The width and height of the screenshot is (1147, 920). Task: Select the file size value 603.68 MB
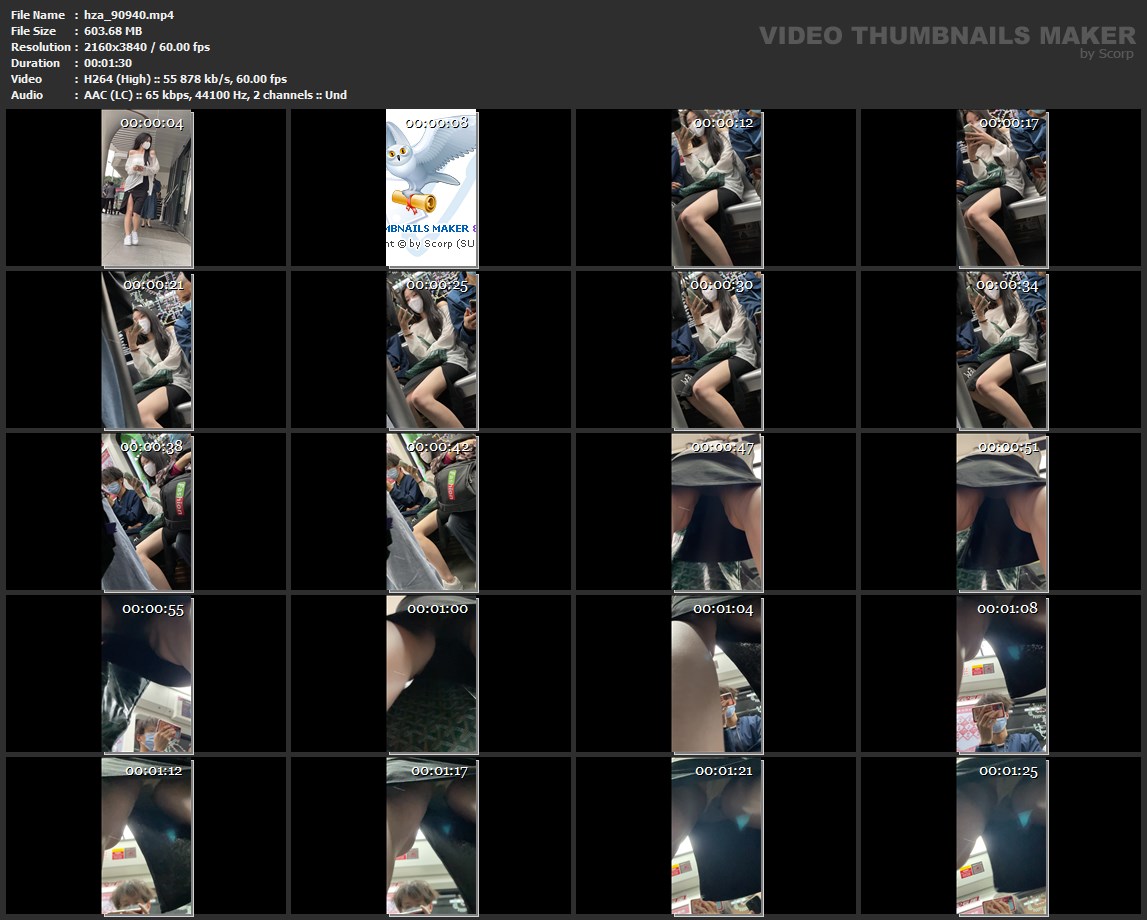pyautogui.click(x=113, y=31)
